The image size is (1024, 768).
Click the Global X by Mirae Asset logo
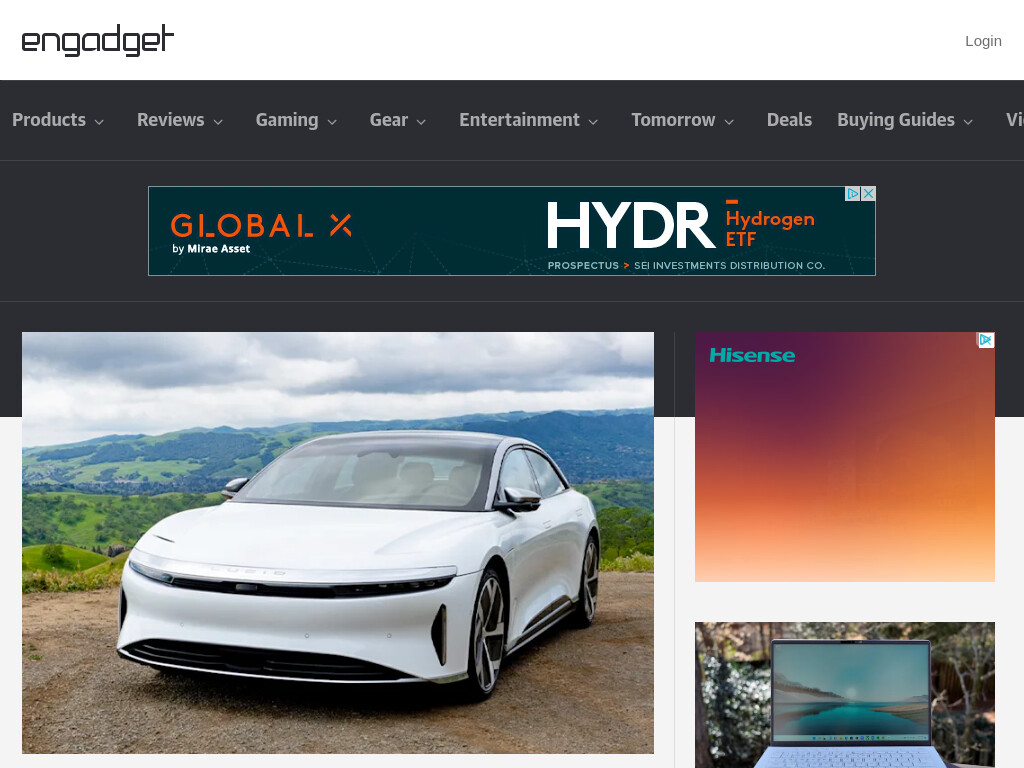[x=261, y=233]
